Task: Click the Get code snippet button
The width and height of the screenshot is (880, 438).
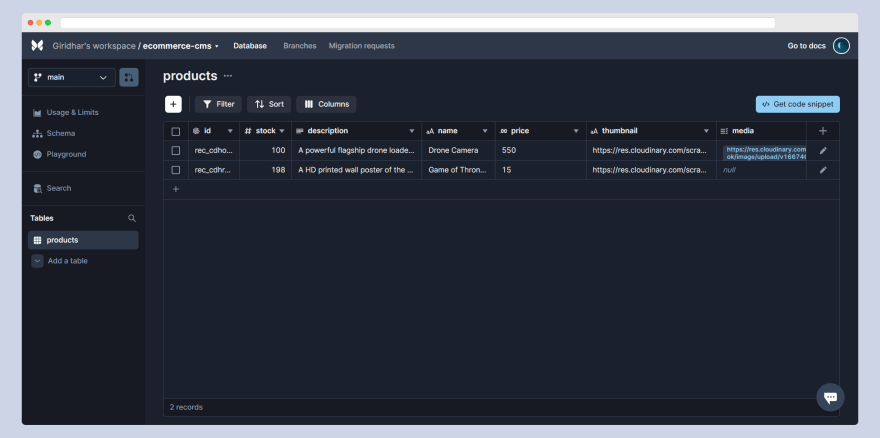Action: tap(798, 104)
